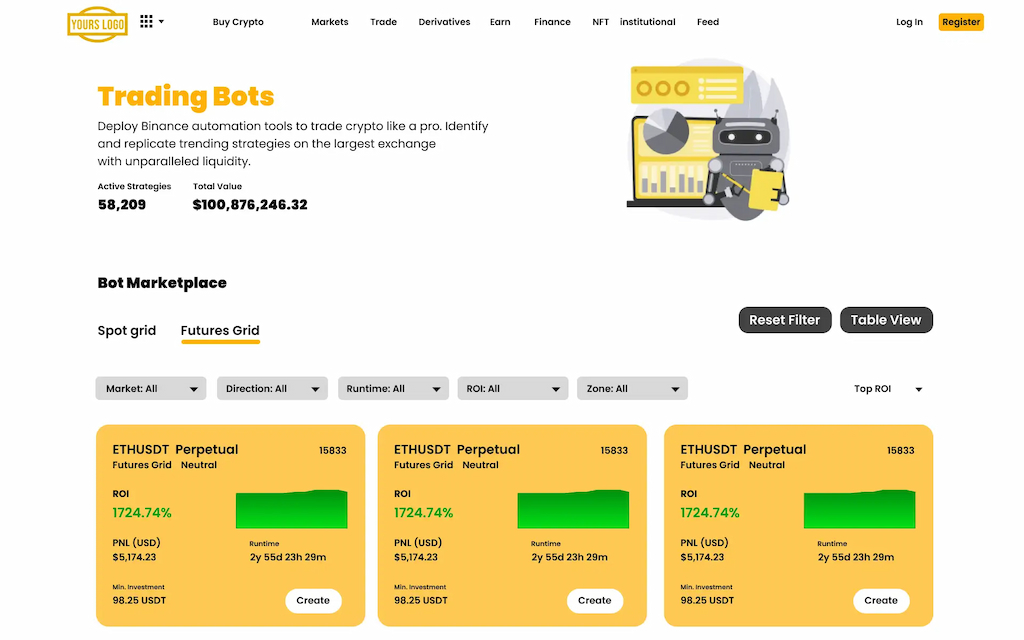Click the yellow Register button
Image resolution: width=1024 pixels, height=640 pixels.
pyautogui.click(x=961, y=22)
